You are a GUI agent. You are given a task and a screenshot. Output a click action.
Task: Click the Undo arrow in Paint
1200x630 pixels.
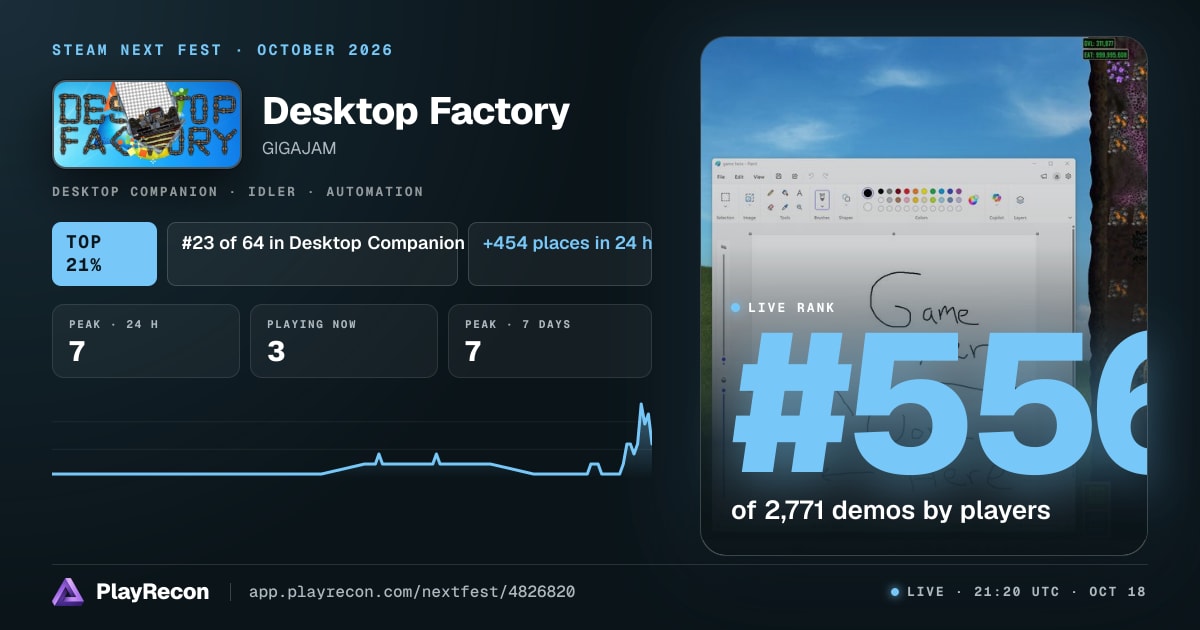[811, 176]
